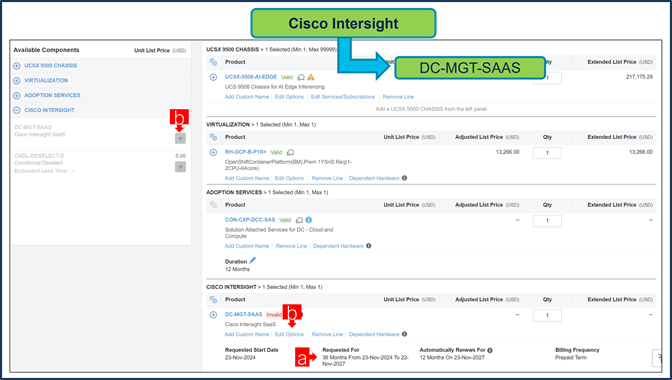This screenshot has height=380, width=672.
Task: Click Qty field for CON-CXP-DCC-SAS
Action: [x=547, y=221]
